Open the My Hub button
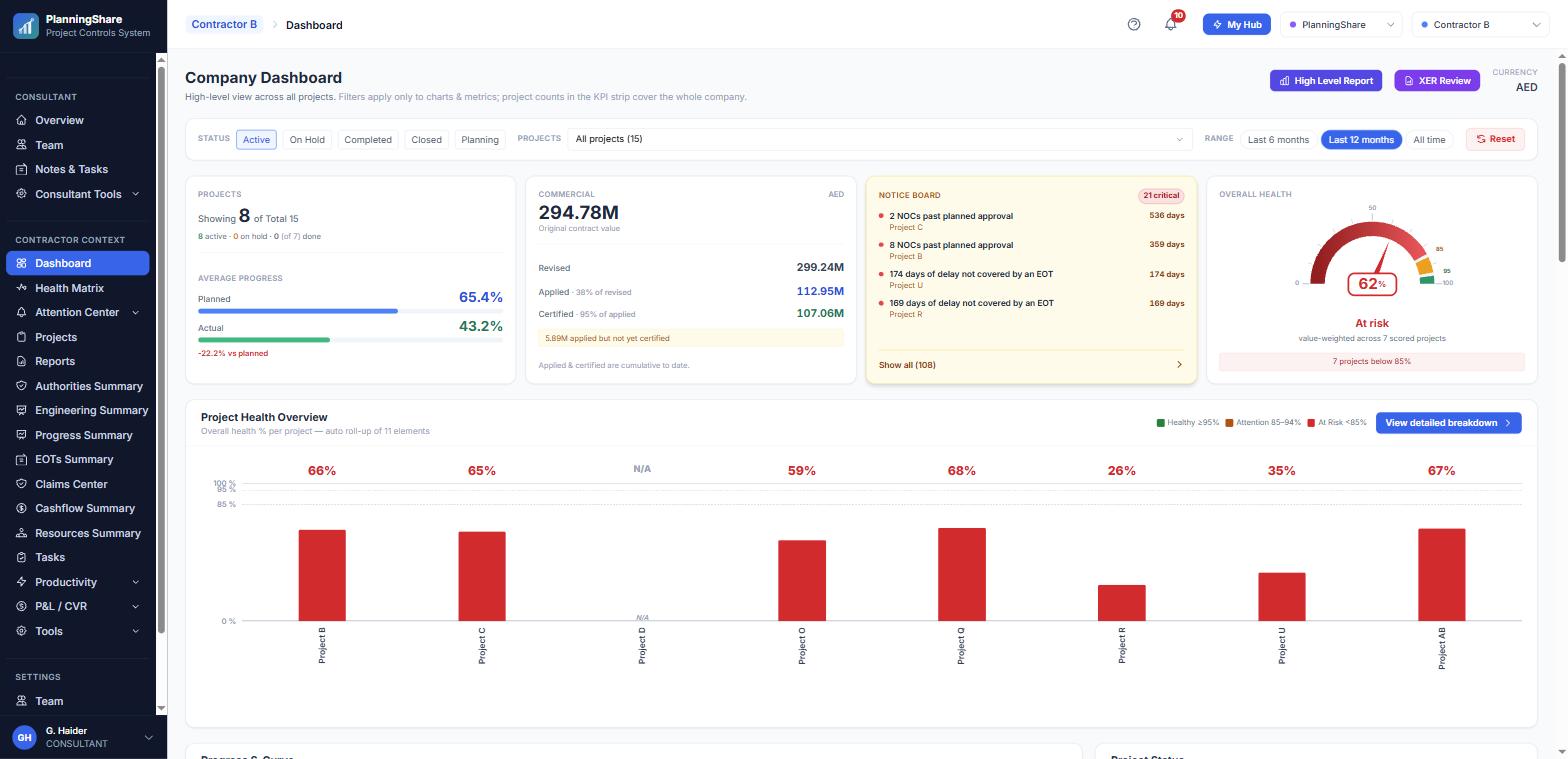Screen dimensions: 1568x759 coord(1236,25)
